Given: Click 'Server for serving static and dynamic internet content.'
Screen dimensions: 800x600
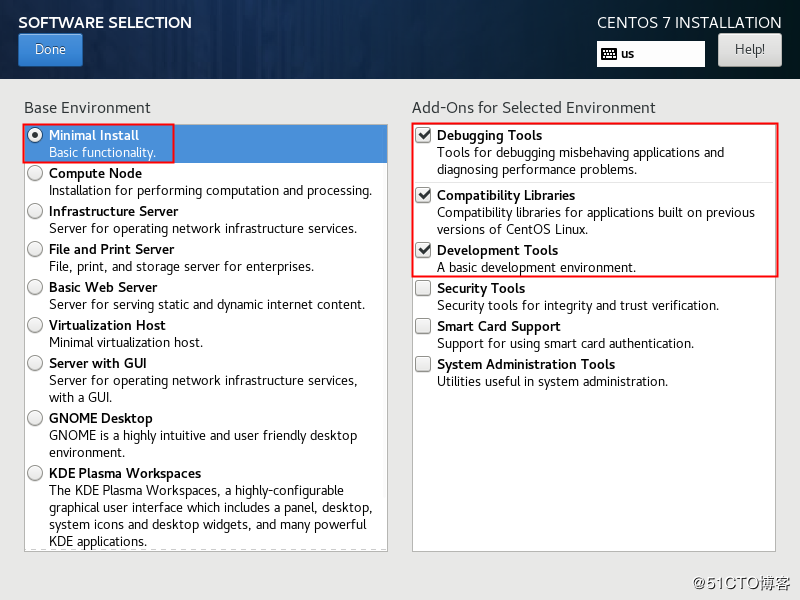Looking at the screenshot, I should 207,305.
